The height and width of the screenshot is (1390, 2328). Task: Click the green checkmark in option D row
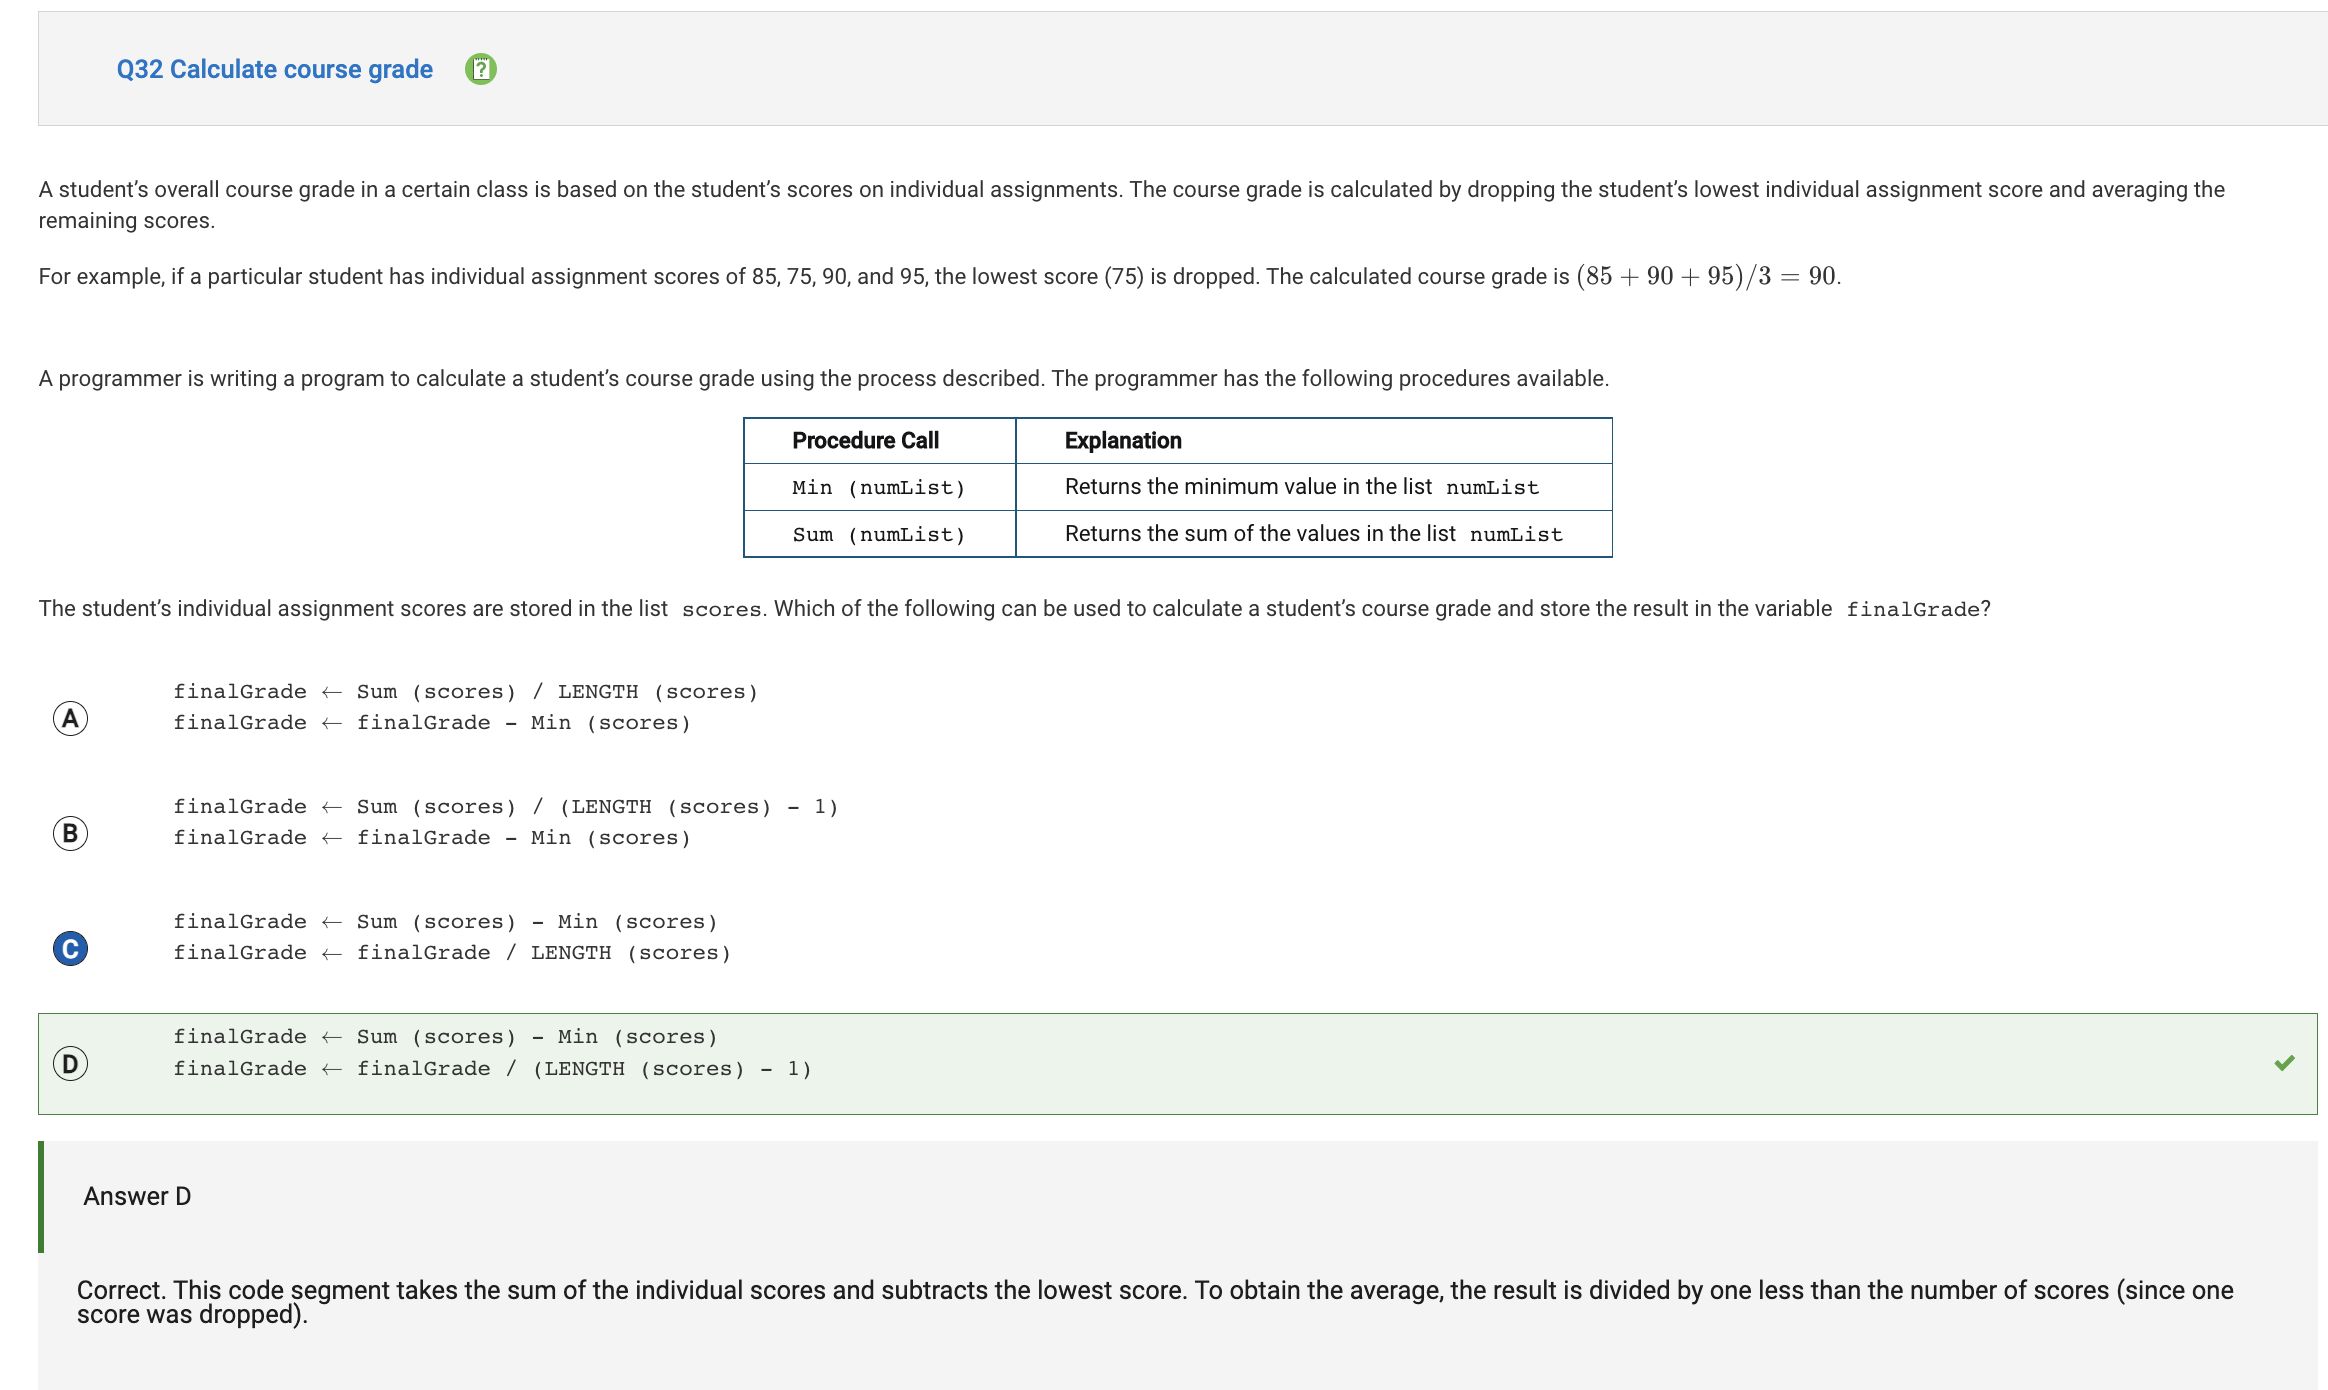pyautogui.click(x=2284, y=1063)
